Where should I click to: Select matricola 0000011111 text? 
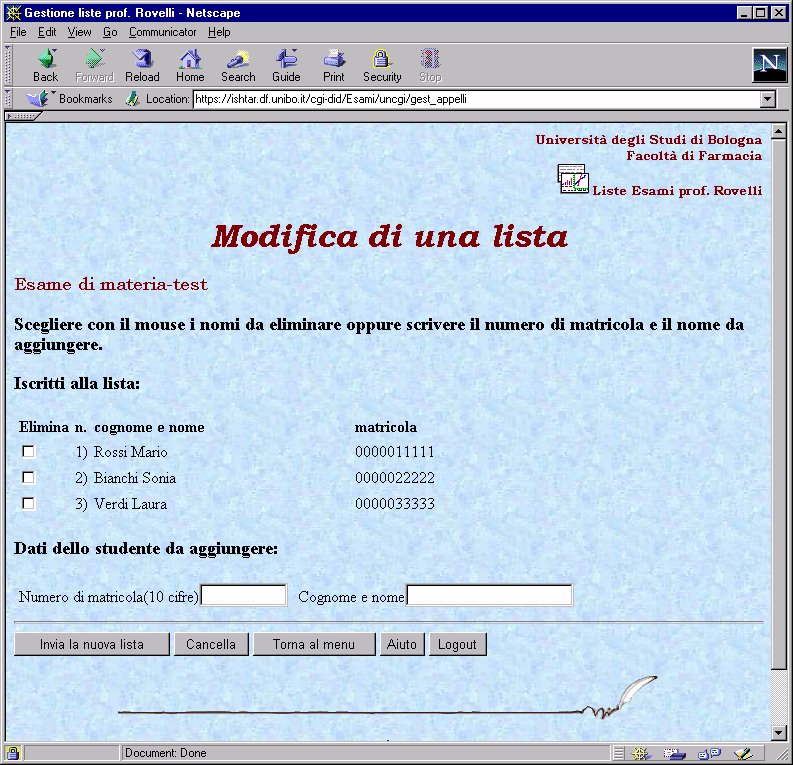click(x=394, y=452)
